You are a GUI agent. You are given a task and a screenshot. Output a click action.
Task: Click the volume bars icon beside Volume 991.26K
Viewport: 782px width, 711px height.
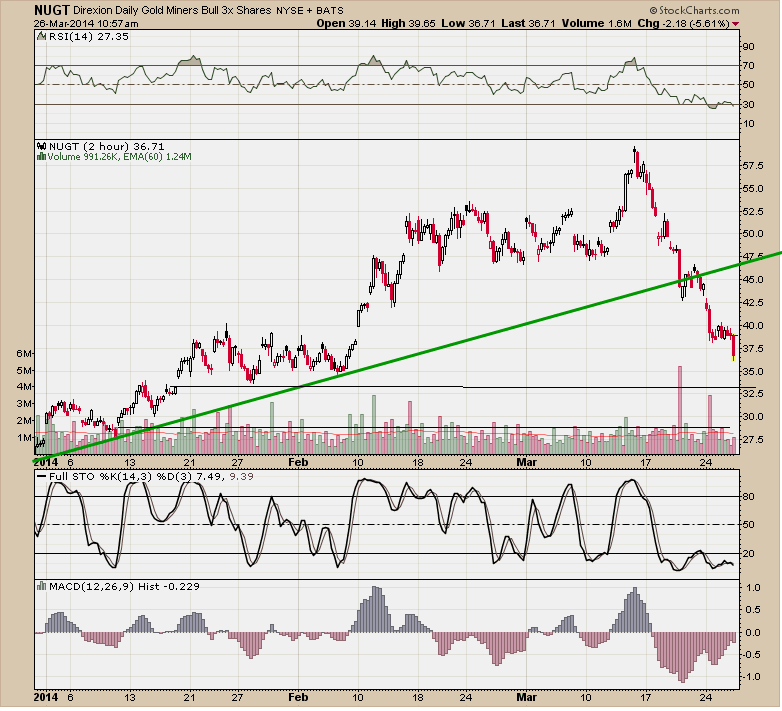[42, 157]
